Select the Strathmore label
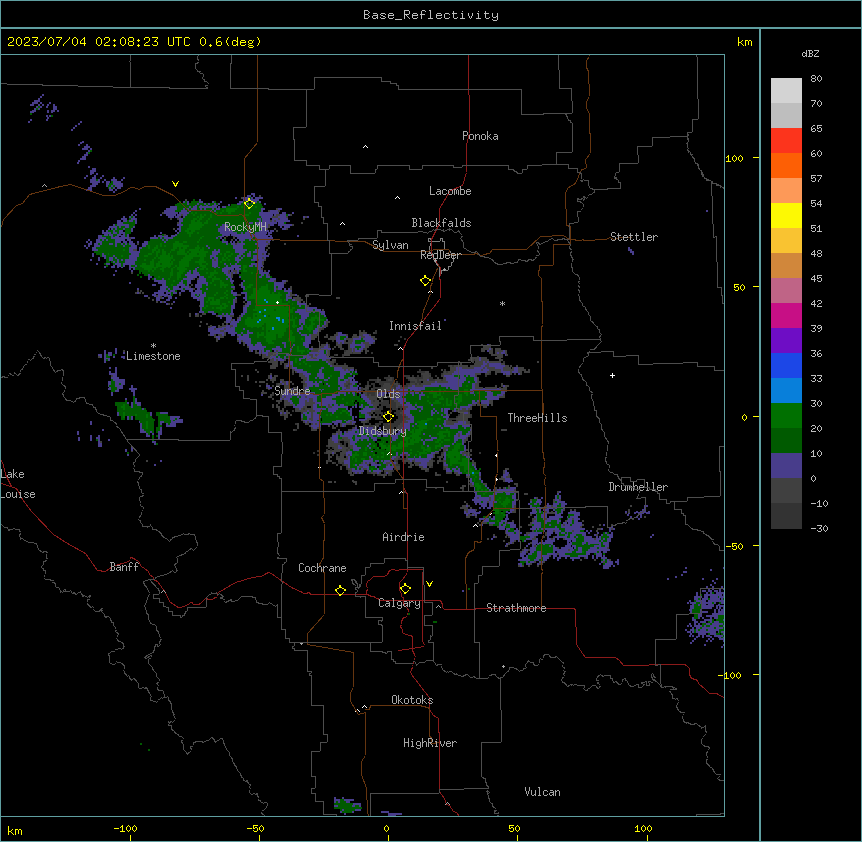The width and height of the screenshot is (862, 842). pos(516,608)
